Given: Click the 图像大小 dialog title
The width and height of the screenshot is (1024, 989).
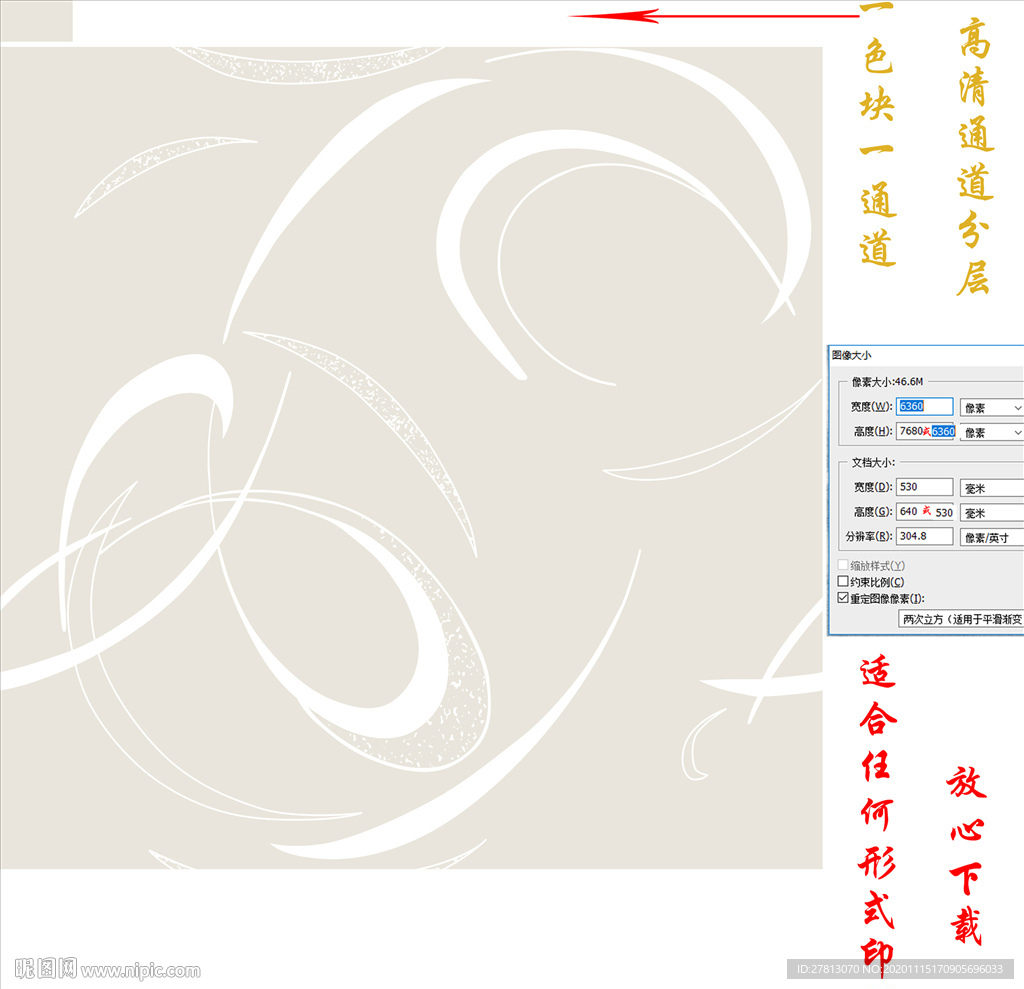Looking at the screenshot, I should (x=851, y=355).
